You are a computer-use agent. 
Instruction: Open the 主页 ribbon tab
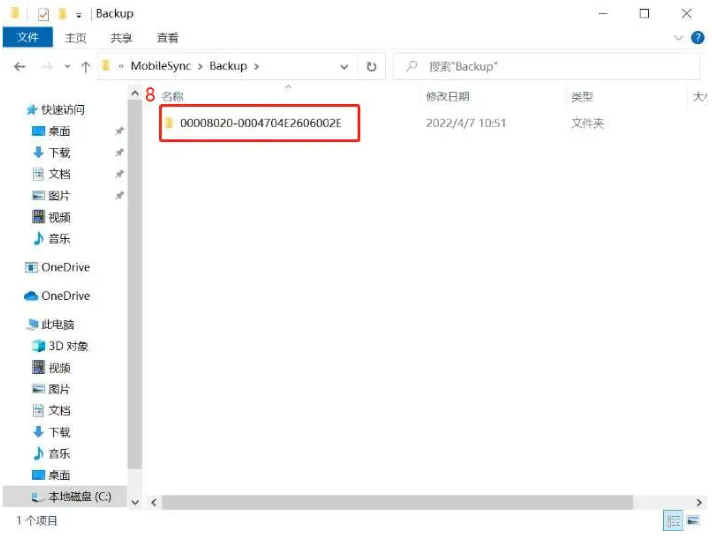[75, 38]
